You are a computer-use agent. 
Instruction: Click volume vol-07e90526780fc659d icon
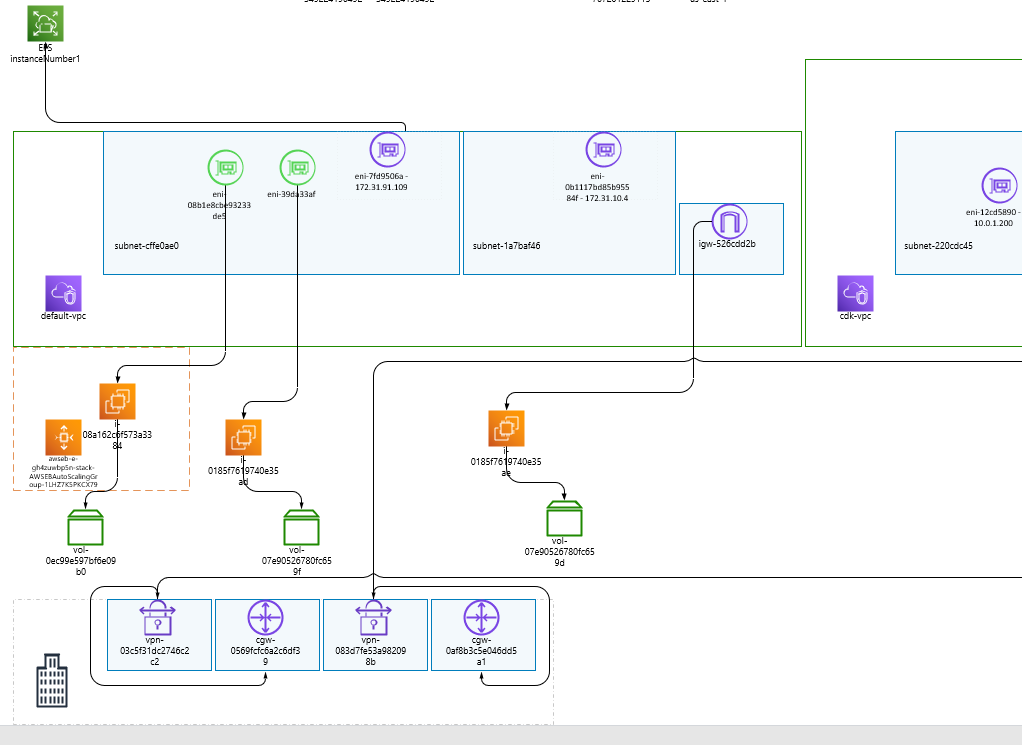coord(564,518)
